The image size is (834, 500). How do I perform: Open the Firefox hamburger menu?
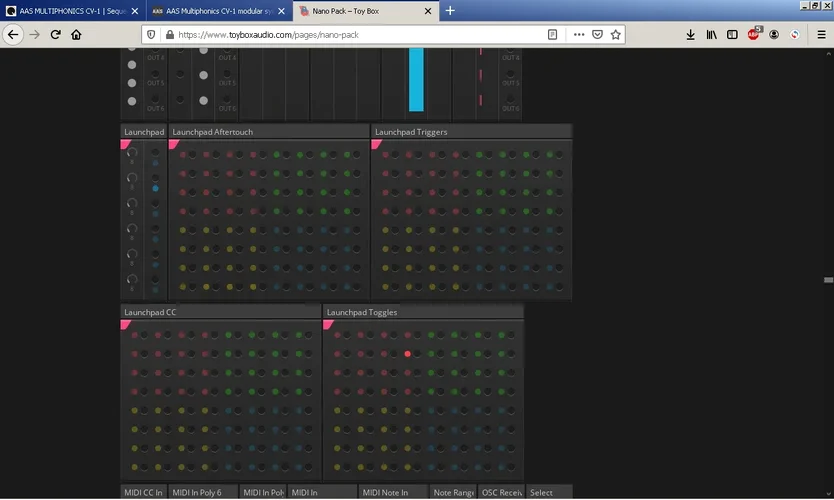tap(821, 34)
